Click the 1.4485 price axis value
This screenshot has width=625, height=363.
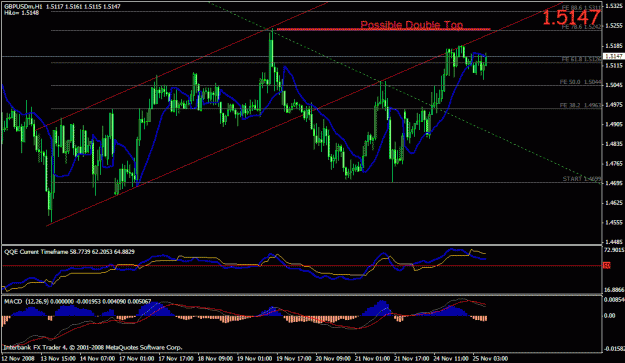(613, 242)
